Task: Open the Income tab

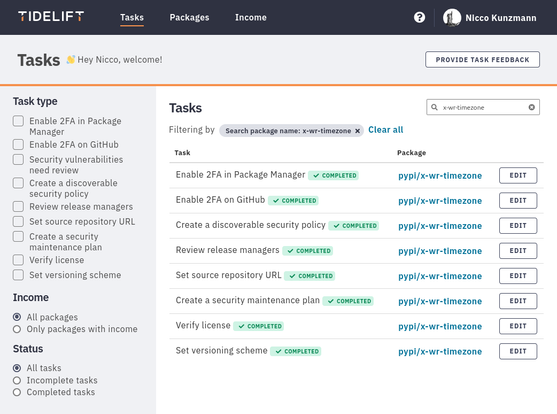Action: coord(251,17)
